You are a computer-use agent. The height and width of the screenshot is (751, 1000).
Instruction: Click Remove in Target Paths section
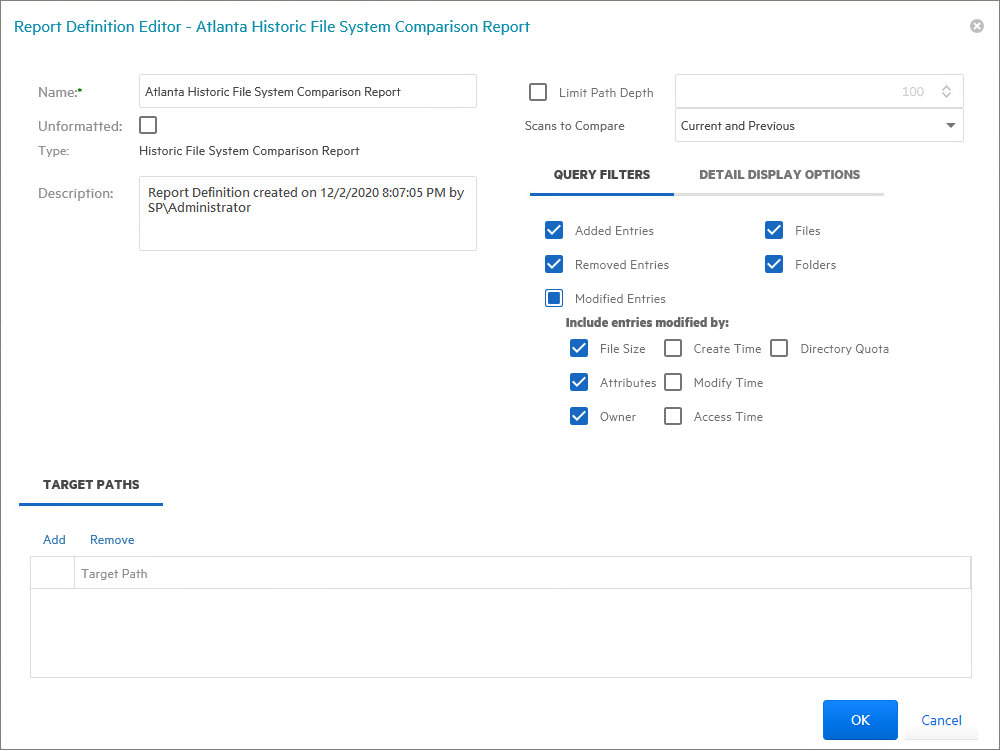112,540
